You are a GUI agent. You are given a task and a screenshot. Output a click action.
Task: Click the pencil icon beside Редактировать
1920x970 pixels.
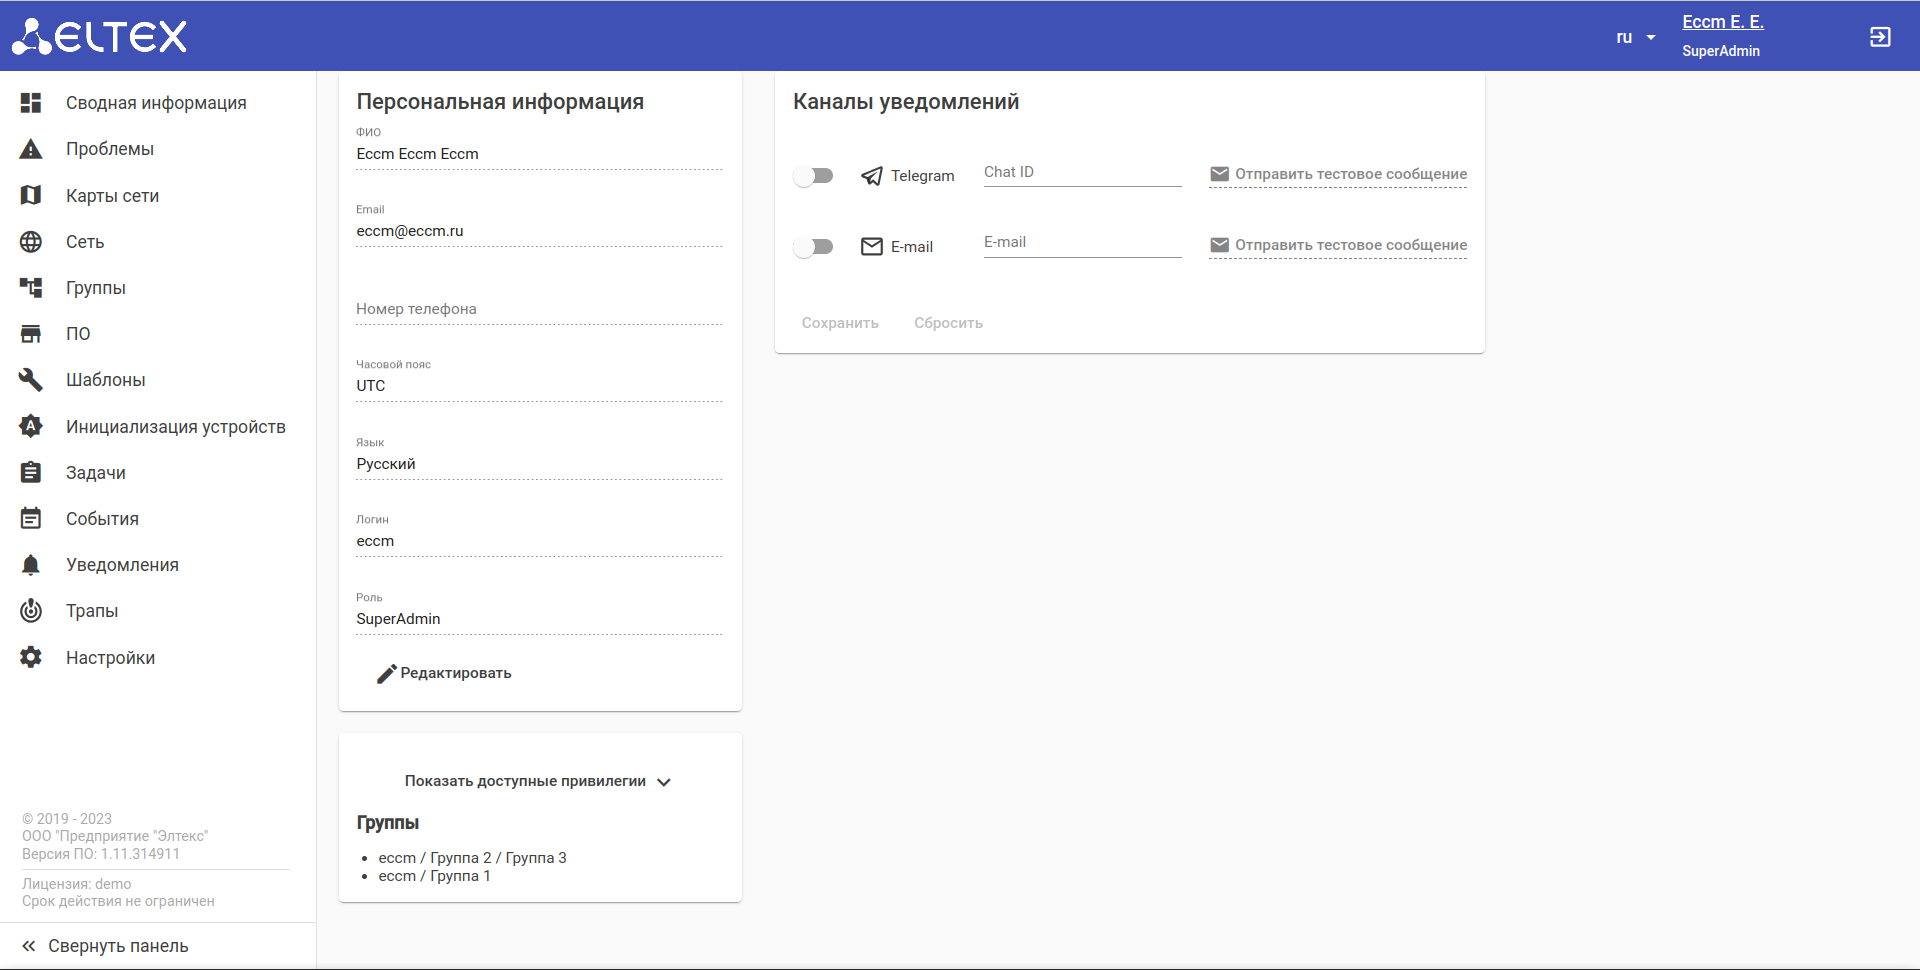(x=386, y=674)
